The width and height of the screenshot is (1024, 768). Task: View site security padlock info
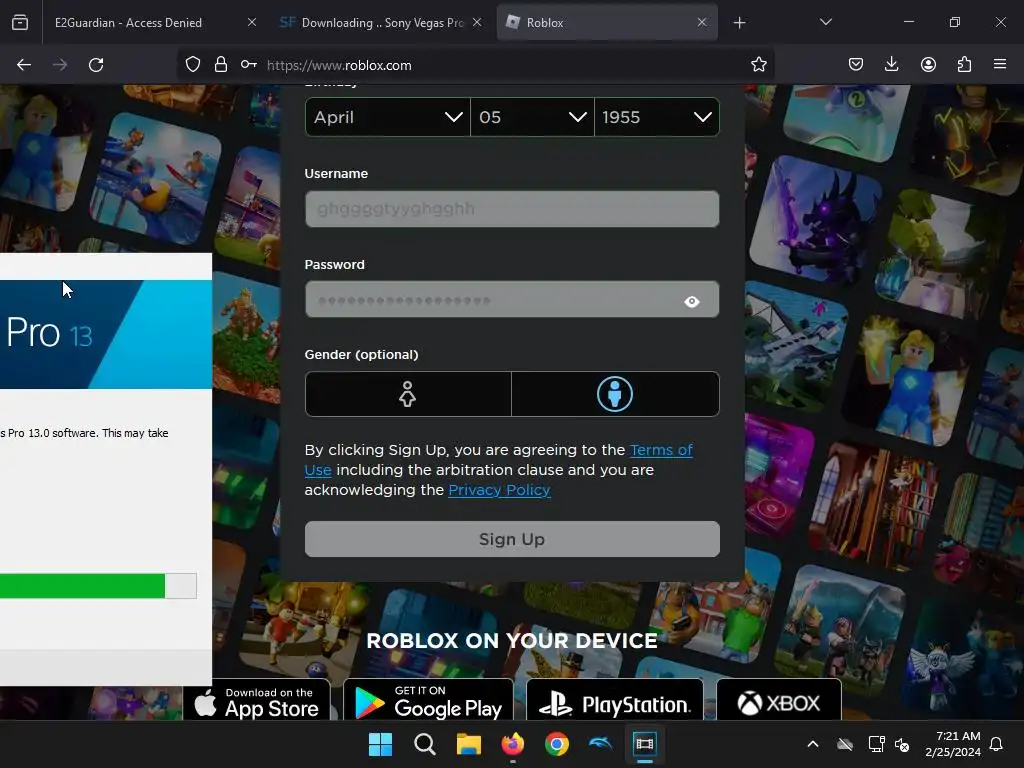[221, 65]
